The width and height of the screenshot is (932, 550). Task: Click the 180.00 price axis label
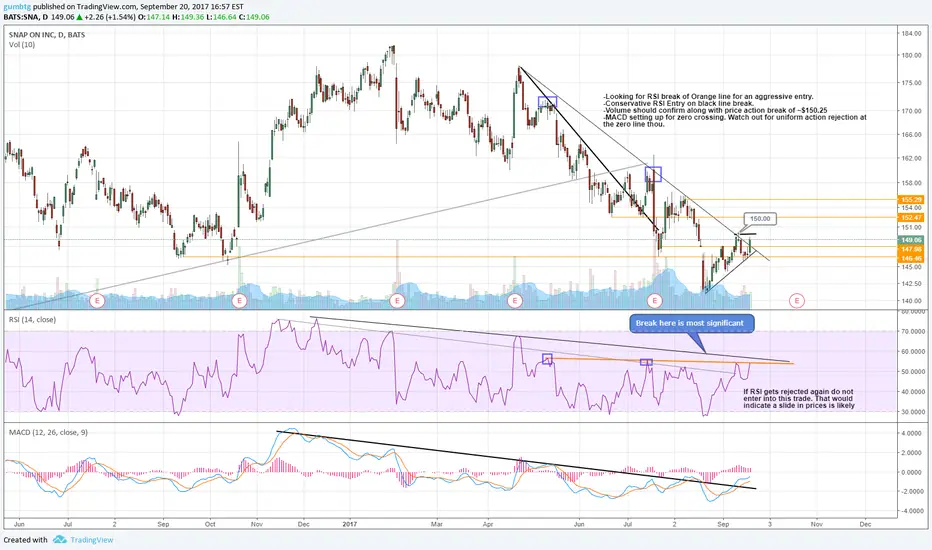click(911, 56)
